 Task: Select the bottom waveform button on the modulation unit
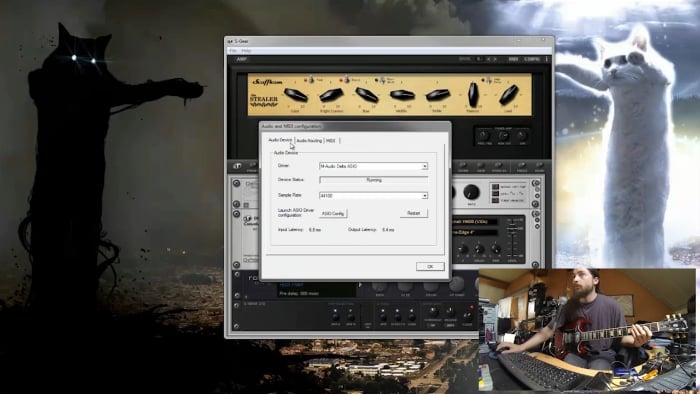pos(495,200)
